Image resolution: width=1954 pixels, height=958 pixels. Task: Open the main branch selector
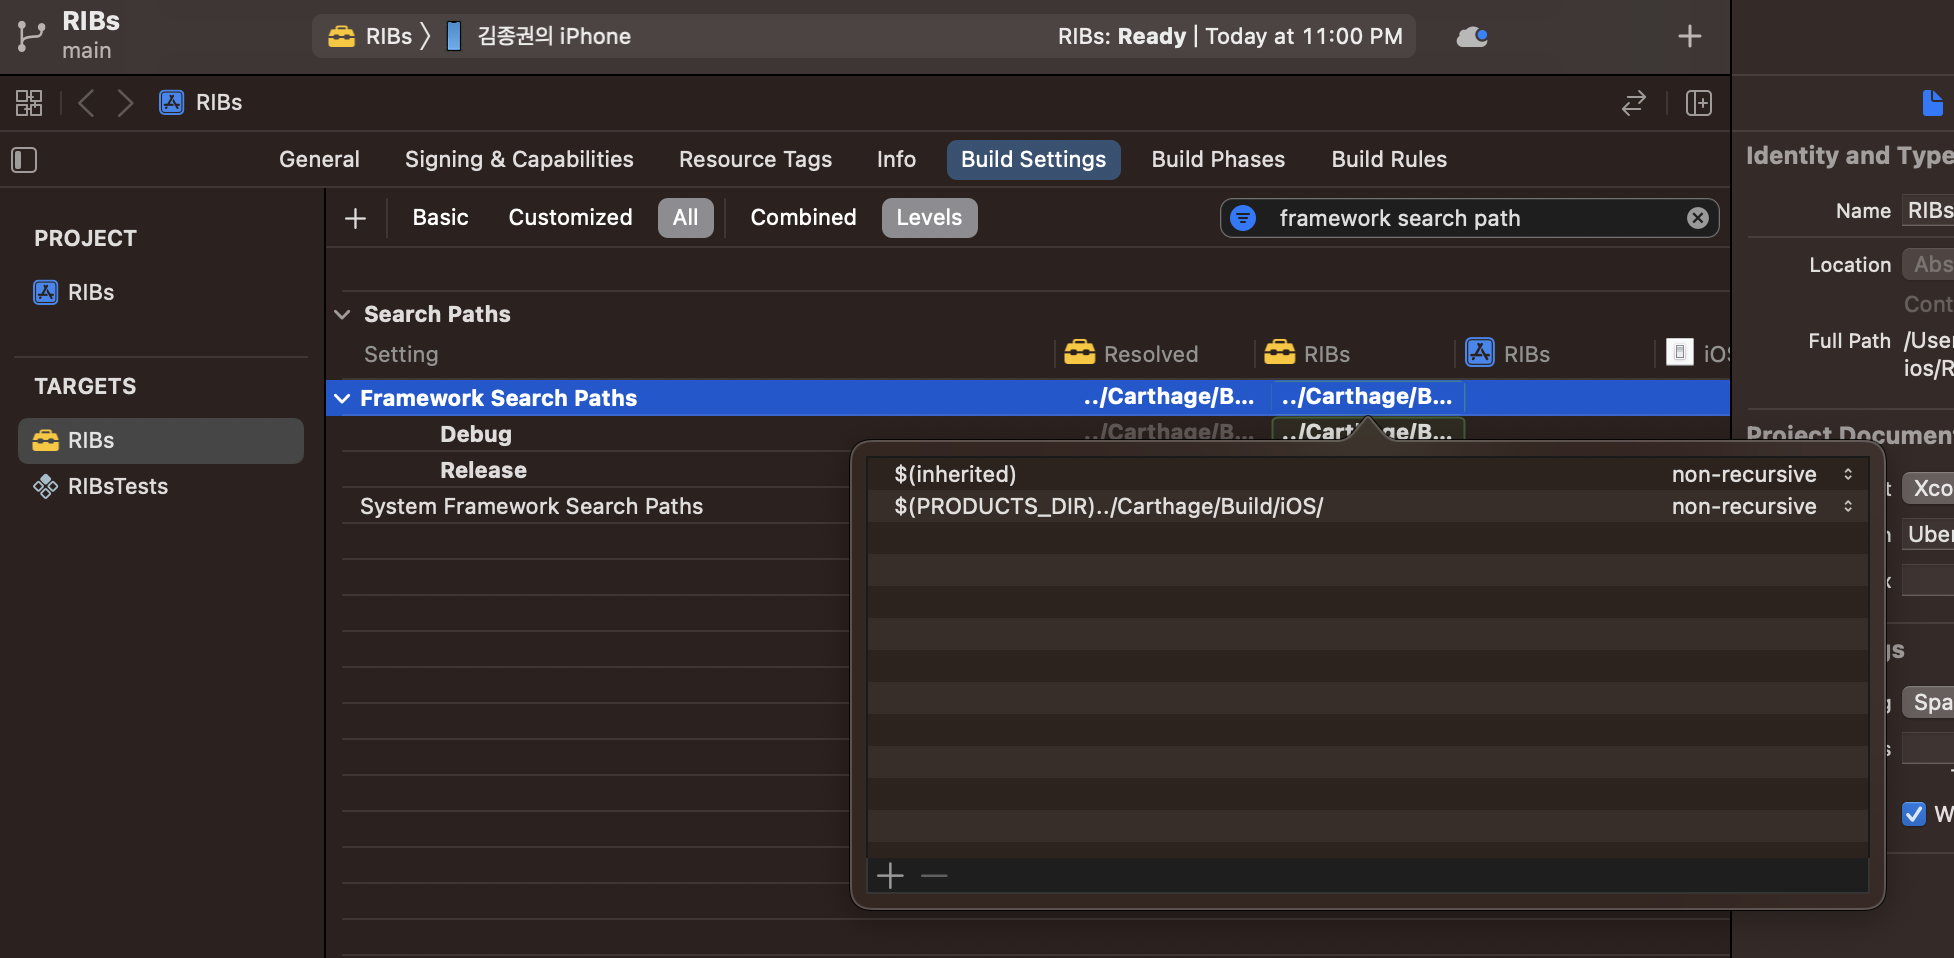click(x=87, y=51)
